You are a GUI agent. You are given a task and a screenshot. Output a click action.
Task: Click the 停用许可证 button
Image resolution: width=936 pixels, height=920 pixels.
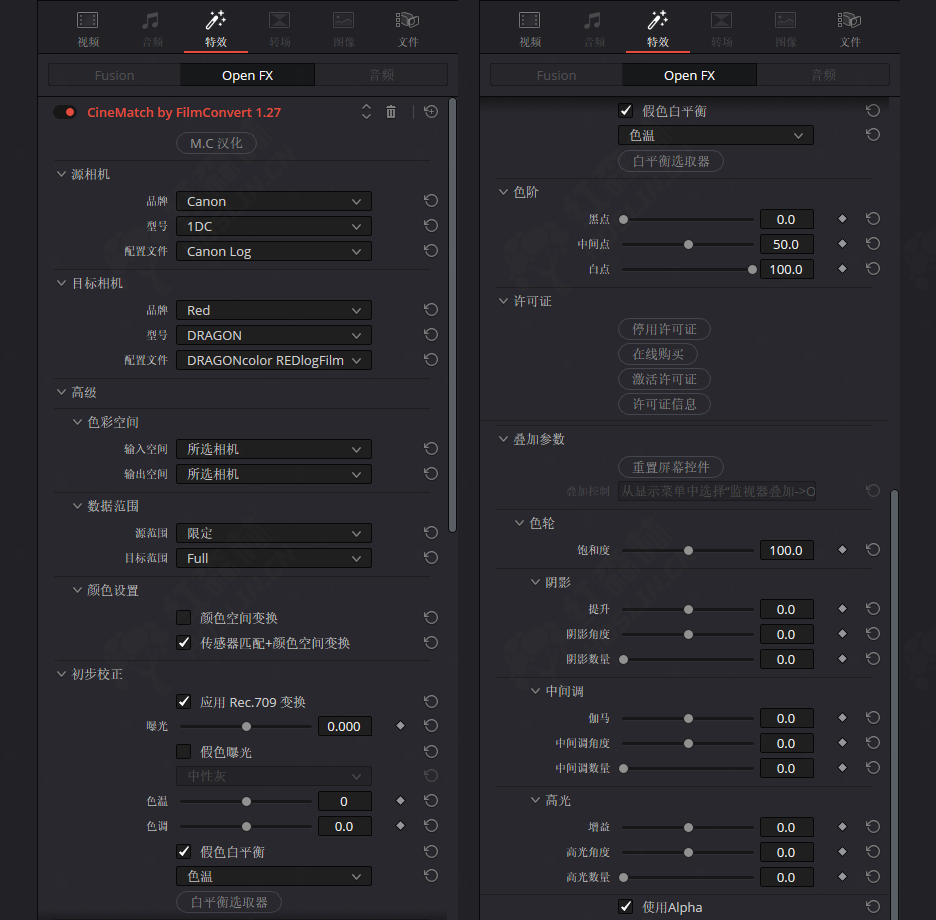[x=664, y=329]
